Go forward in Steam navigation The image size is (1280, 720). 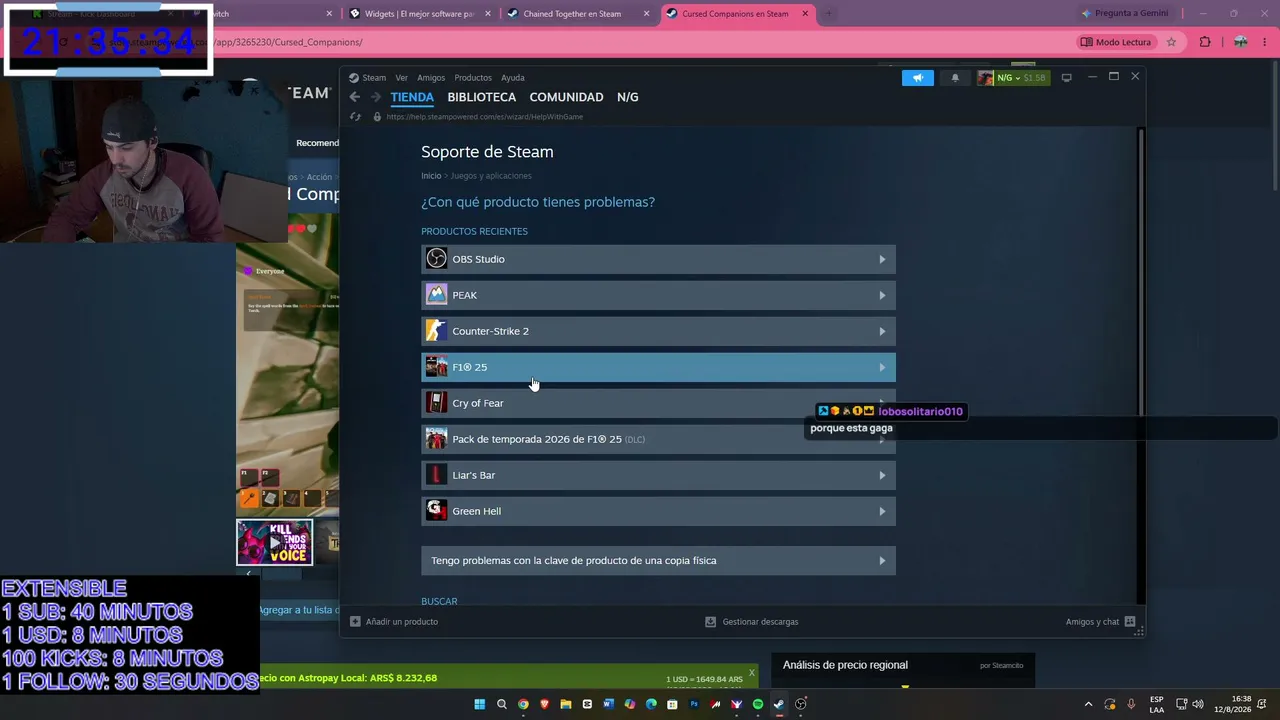[x=376, y=97]
